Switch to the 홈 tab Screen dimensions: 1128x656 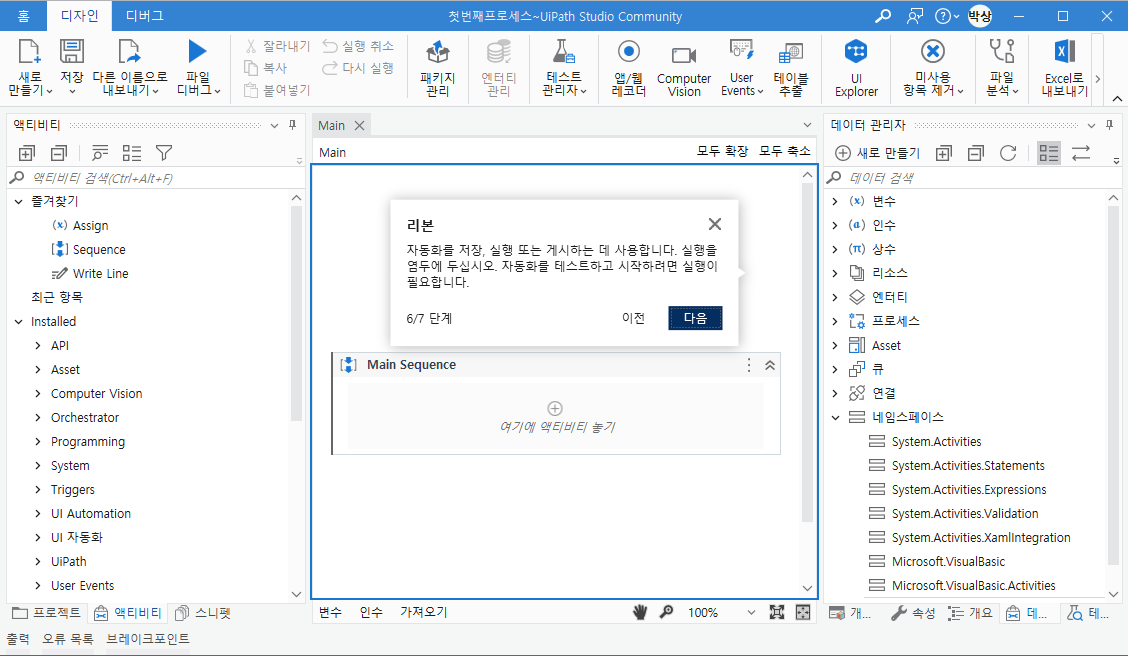point(24,15)
